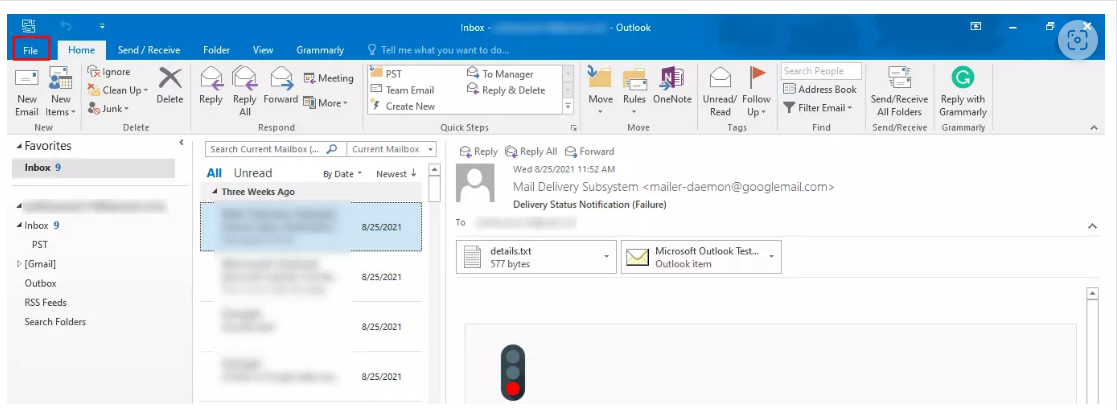1117x410 pixels.
Task: Open the More respond options dropdown
Action: coord(325,102)
